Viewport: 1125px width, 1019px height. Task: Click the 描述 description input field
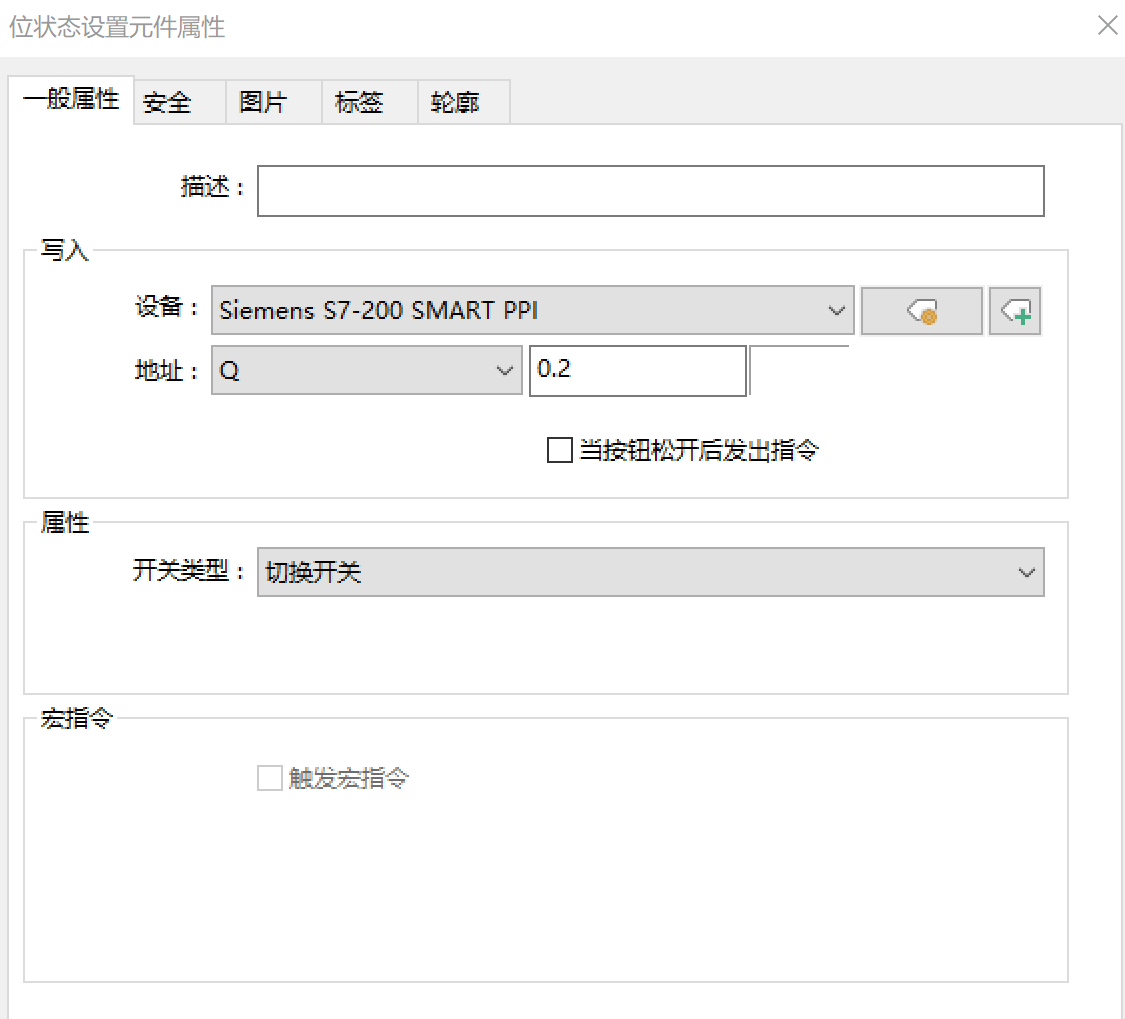[650, 190]
